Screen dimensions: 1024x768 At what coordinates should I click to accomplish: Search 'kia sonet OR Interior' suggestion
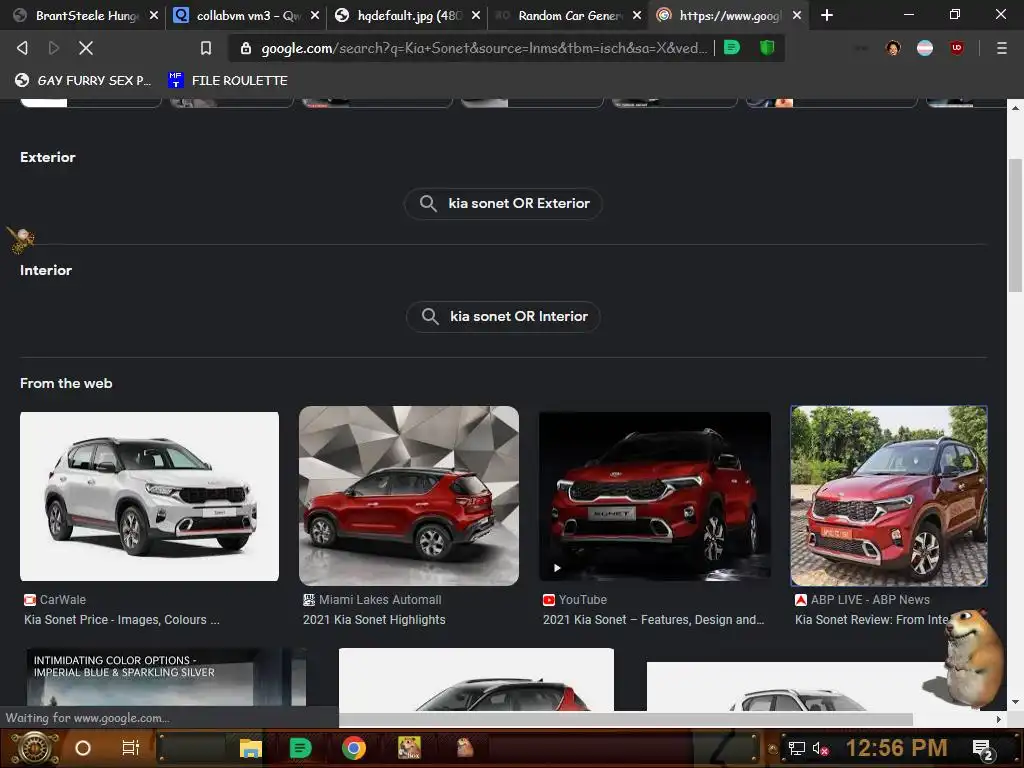click(x=503, y=316)
